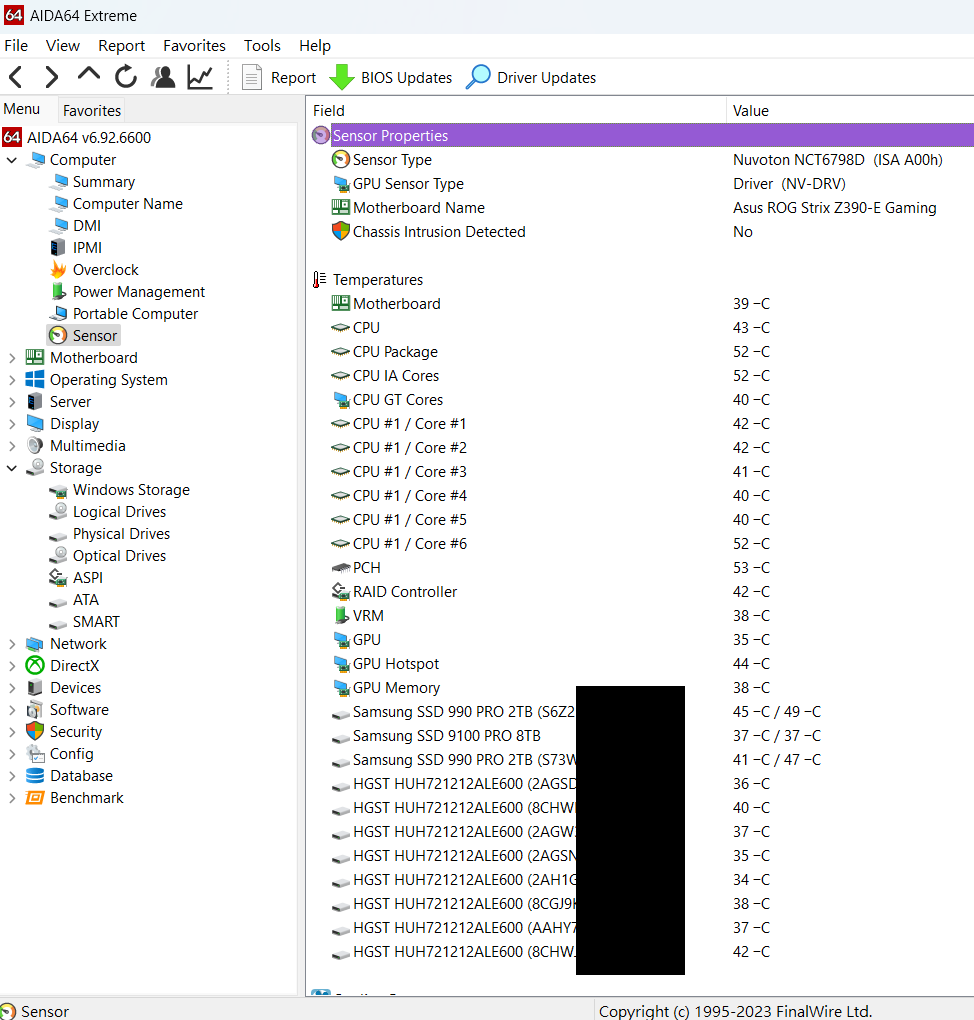This screenshot has width=974, height=1020.
Task: Collapse the Storage tree node
Action: tap(12, 468)
